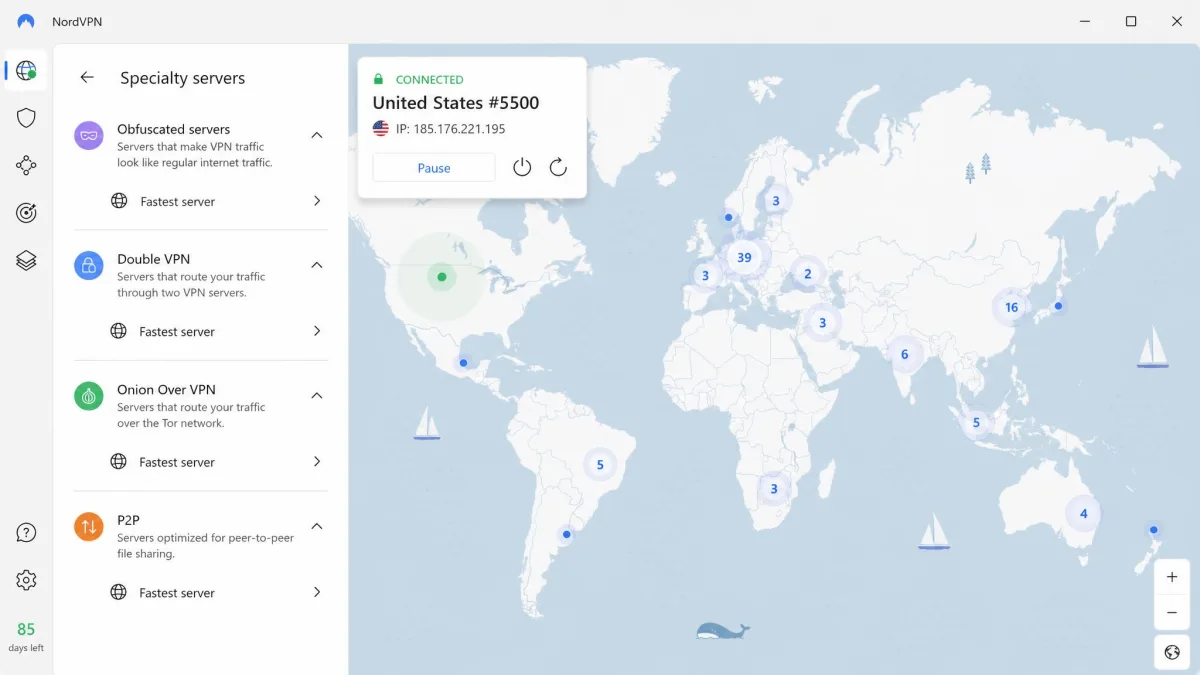Maximize the NordVPN window
Image resolution: width=1200 pixels, height=675 pixels.
(1131, 21)
